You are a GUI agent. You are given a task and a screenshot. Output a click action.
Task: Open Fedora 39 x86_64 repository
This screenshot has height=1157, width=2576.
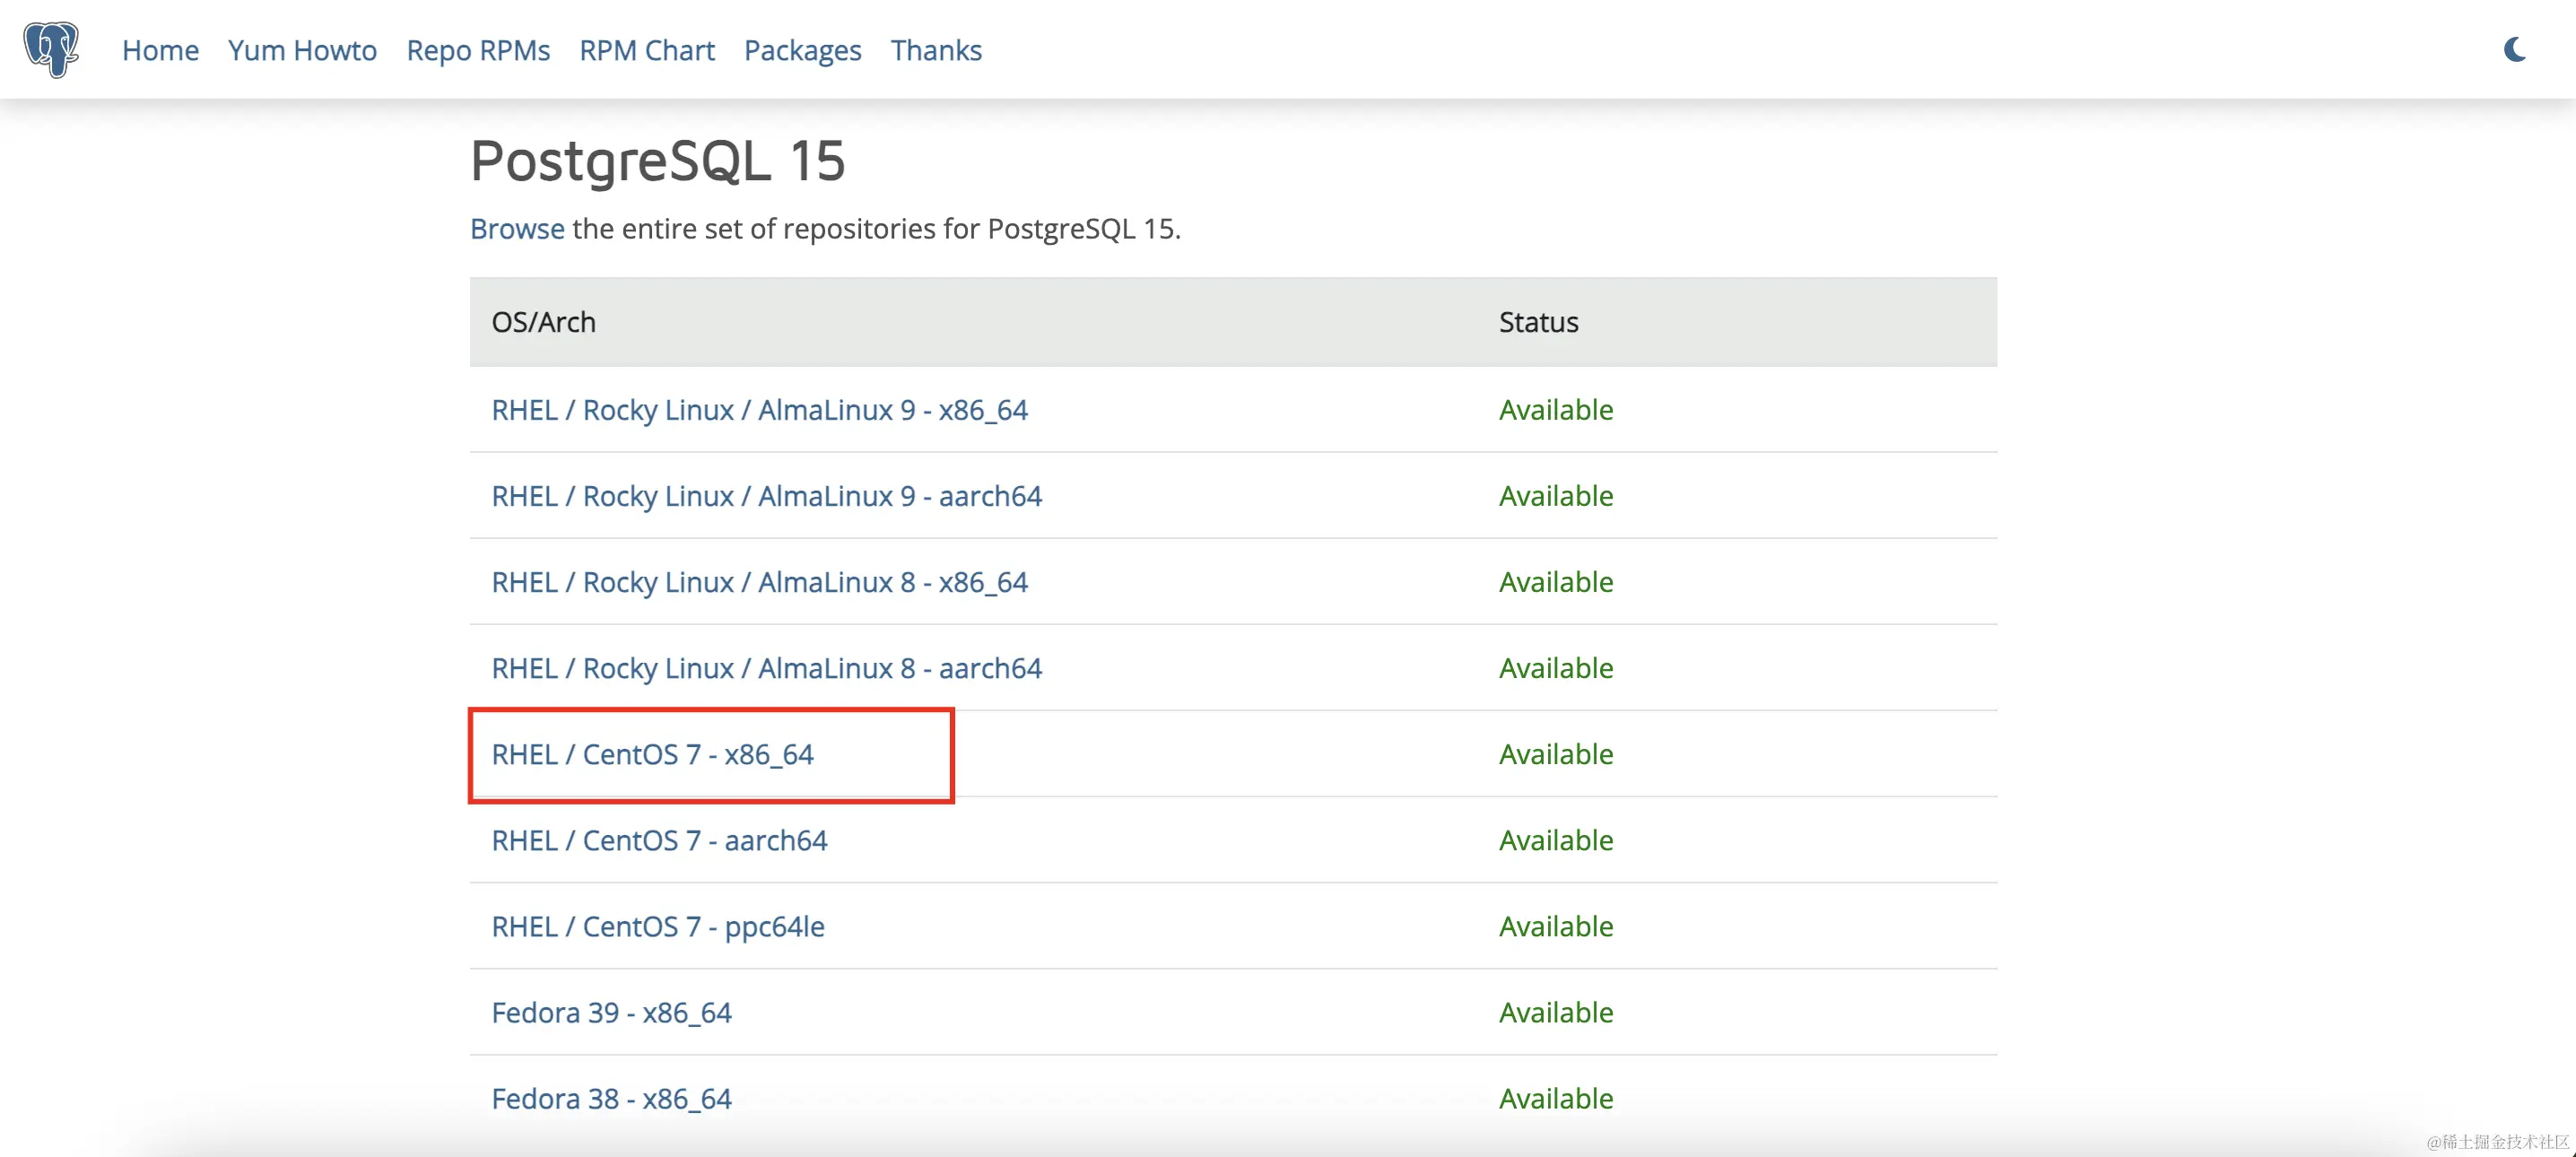click(611, 1012)
